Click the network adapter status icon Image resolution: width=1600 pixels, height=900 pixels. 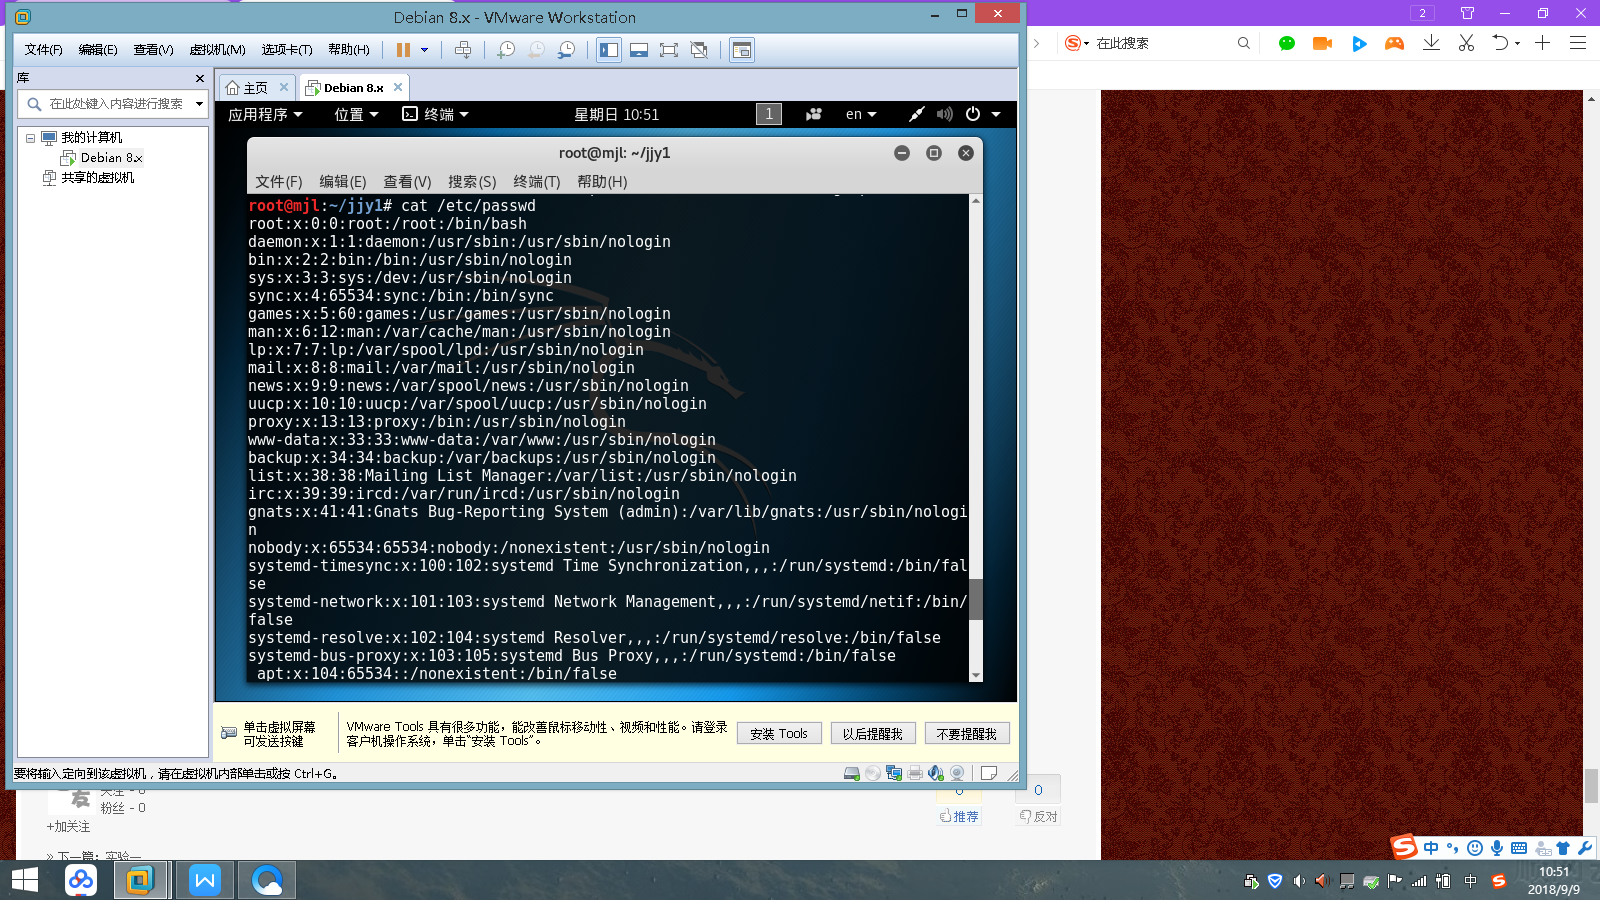(894, 773)
